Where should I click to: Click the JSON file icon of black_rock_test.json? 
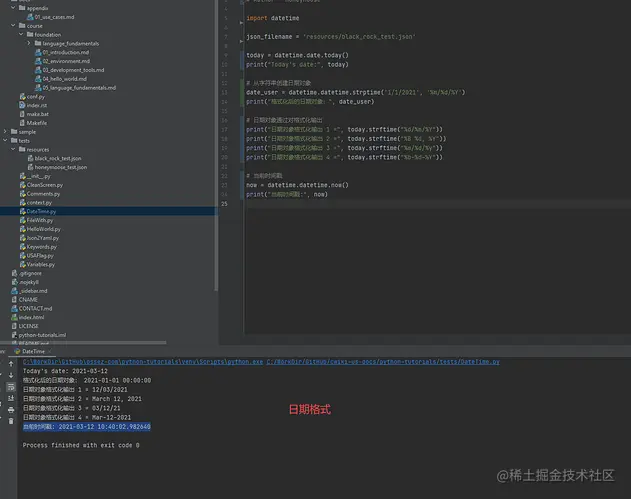click(31, 159)
